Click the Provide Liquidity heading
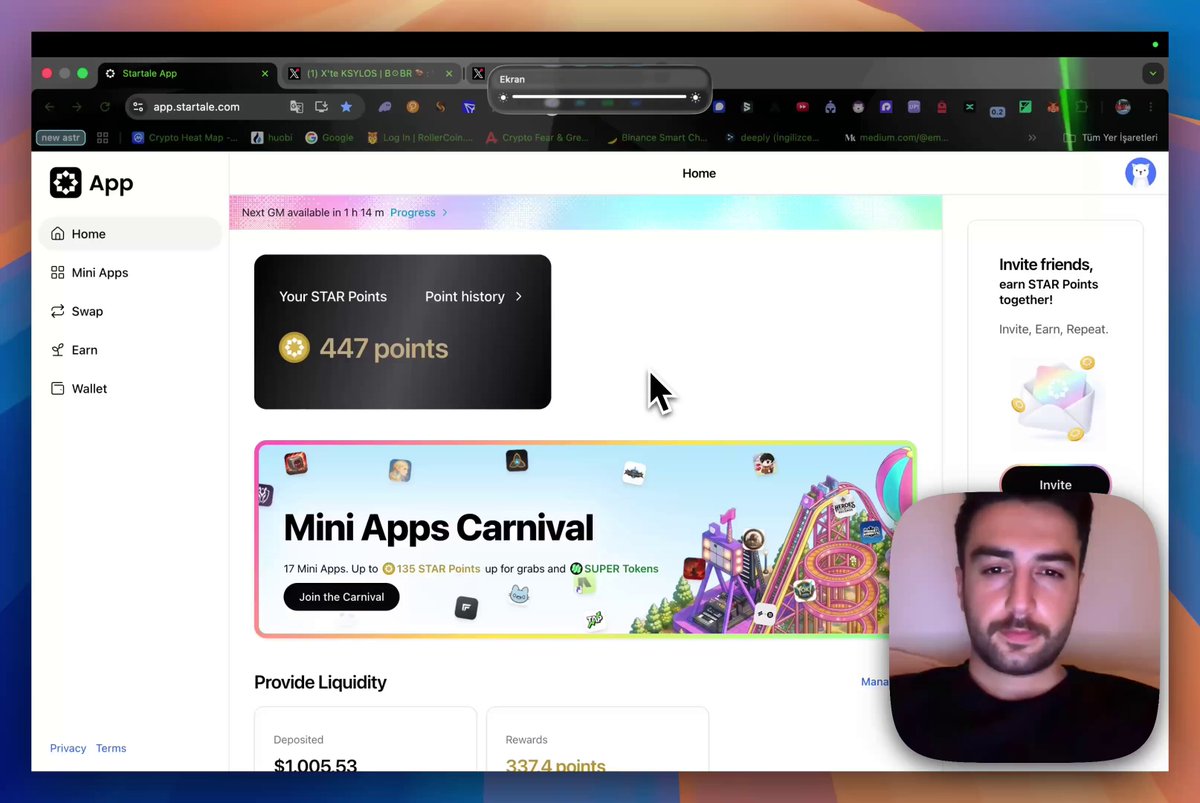1200x803 pixels. point(320,683)
